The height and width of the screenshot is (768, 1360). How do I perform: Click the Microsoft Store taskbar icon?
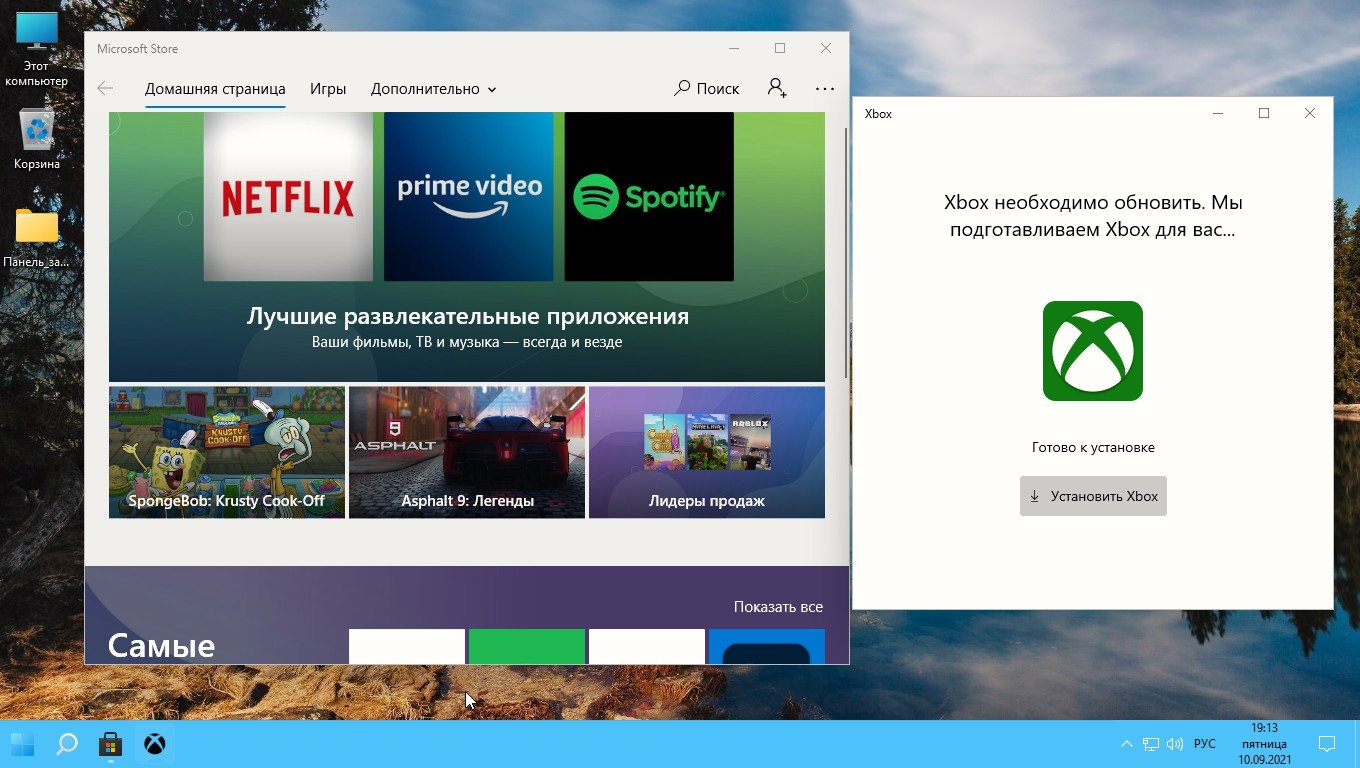[111, 744]
